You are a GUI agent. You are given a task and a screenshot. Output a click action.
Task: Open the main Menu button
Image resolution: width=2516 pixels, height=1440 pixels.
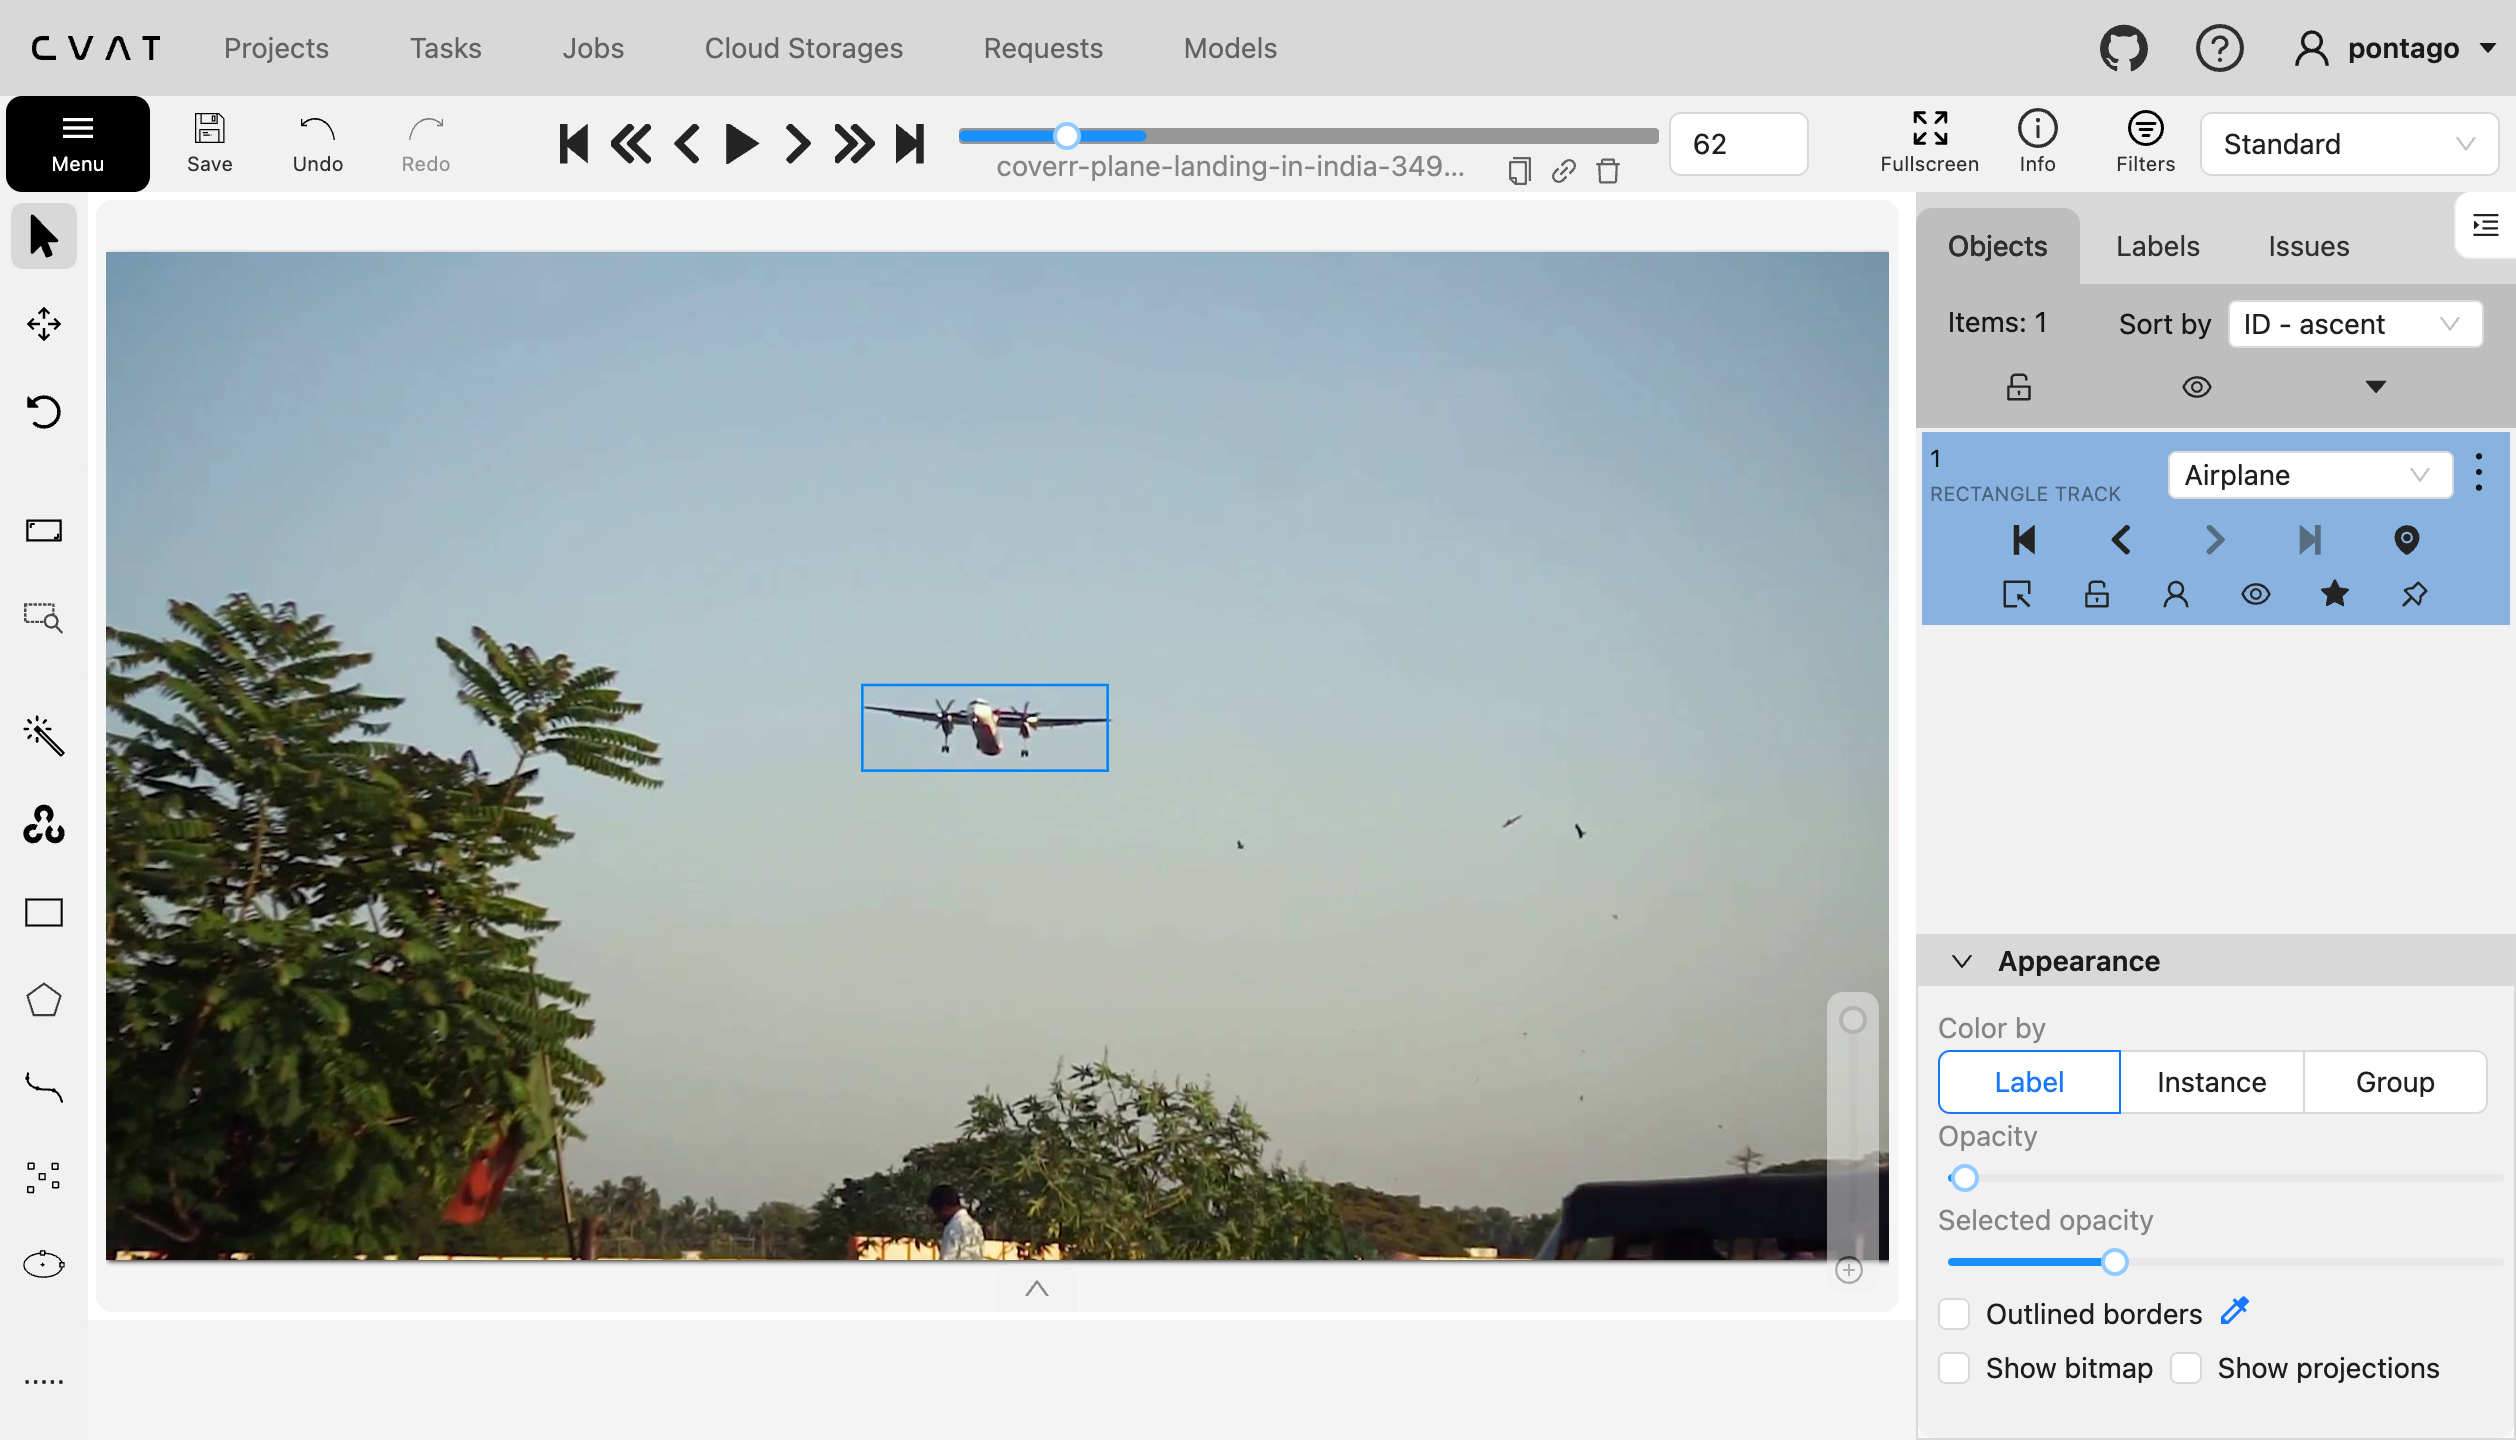click(x=78, y=143)
